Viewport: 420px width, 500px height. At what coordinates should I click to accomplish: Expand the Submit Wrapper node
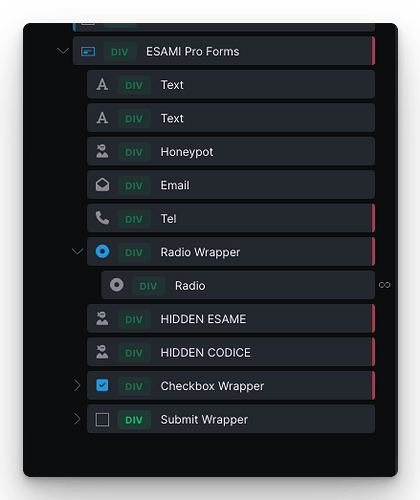77,419
